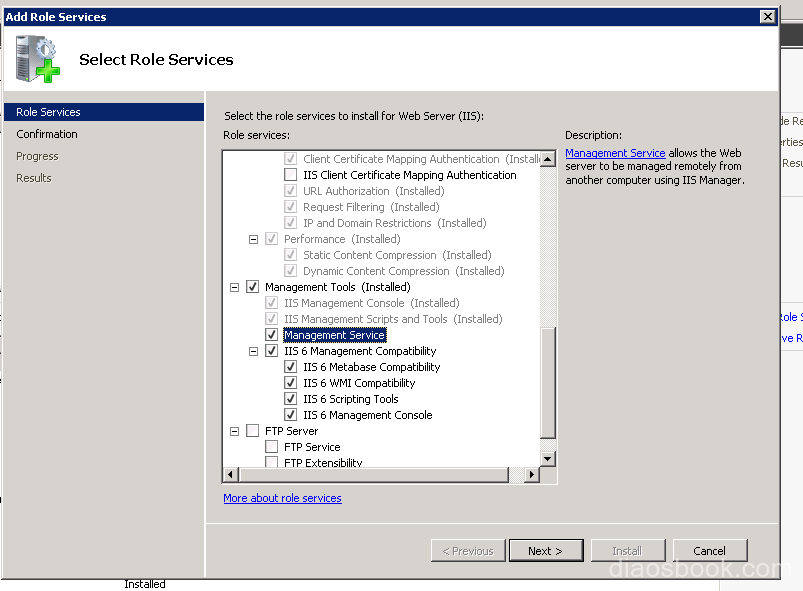Select the Management Service tree row
803x591 pixels.
pos(334,335)
